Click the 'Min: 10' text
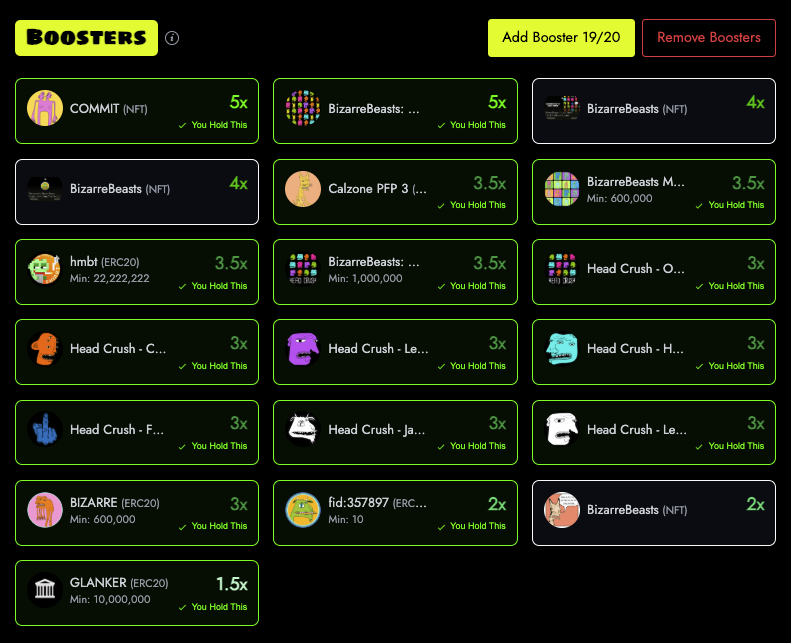The image size is (791, 643). point(346,519)
